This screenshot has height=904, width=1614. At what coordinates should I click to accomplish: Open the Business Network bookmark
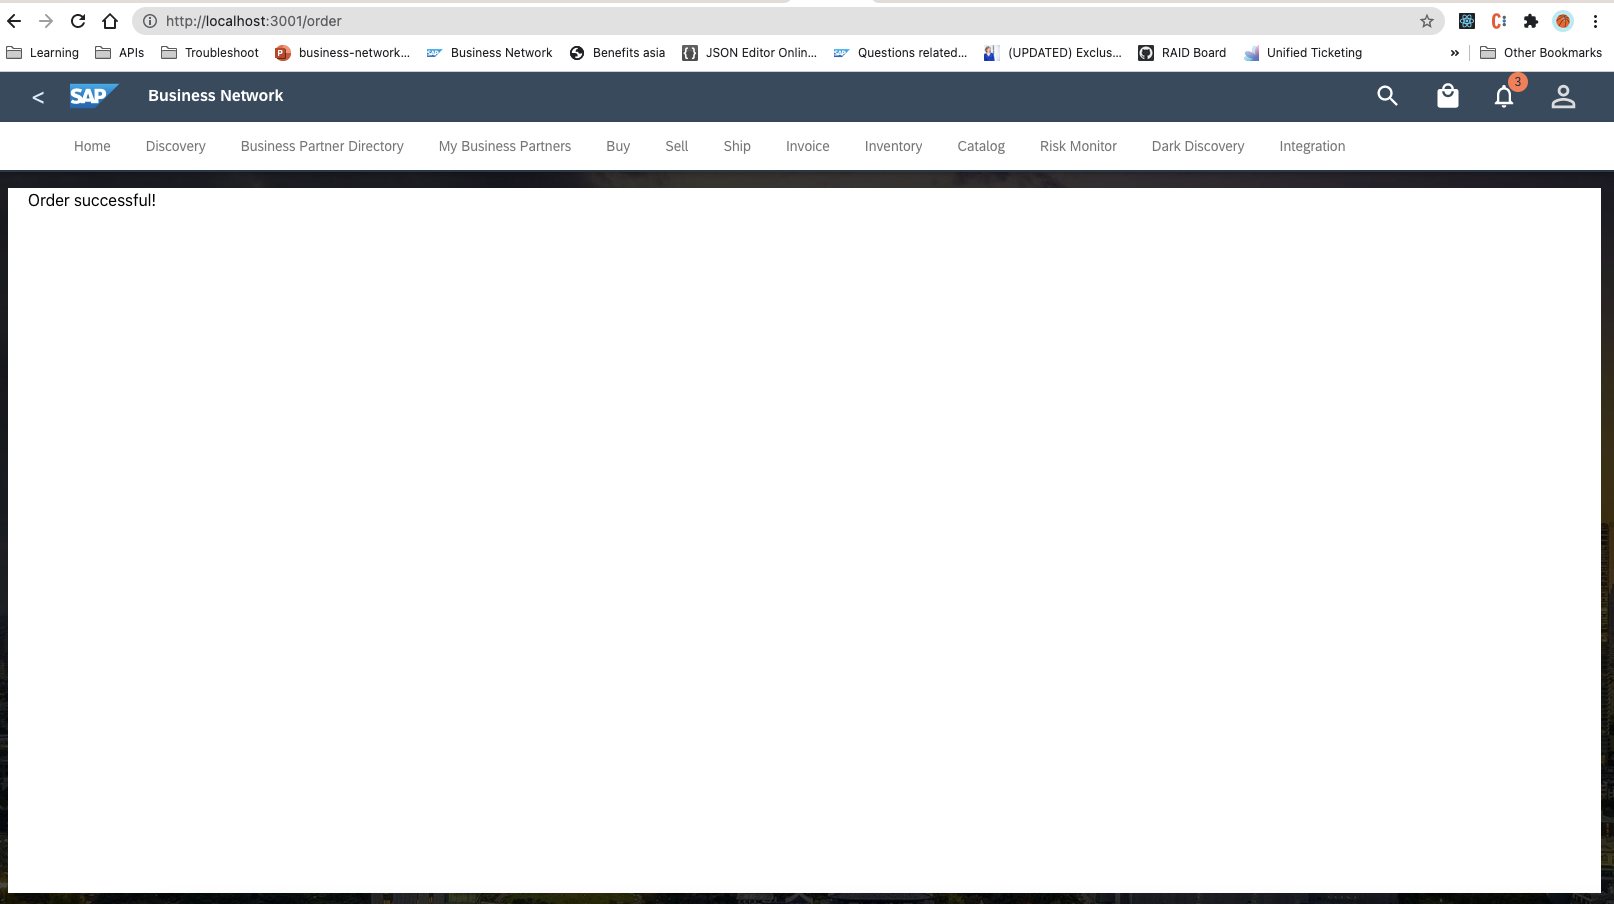click(490, 53)
